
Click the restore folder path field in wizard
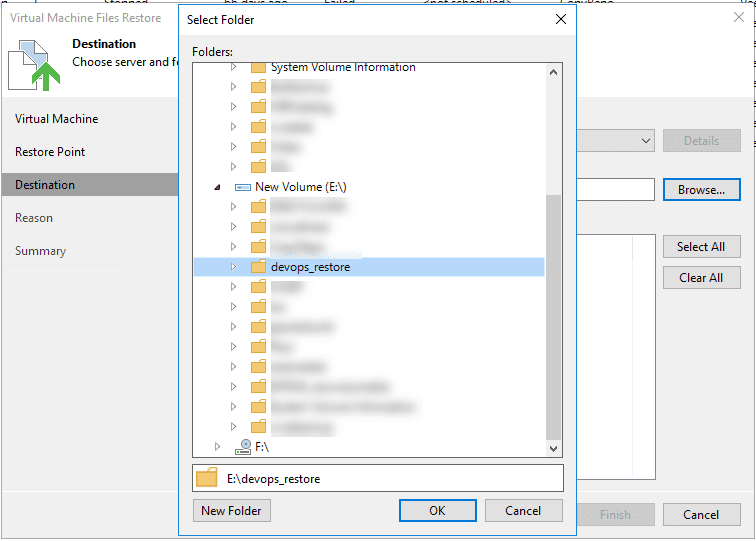616,189
